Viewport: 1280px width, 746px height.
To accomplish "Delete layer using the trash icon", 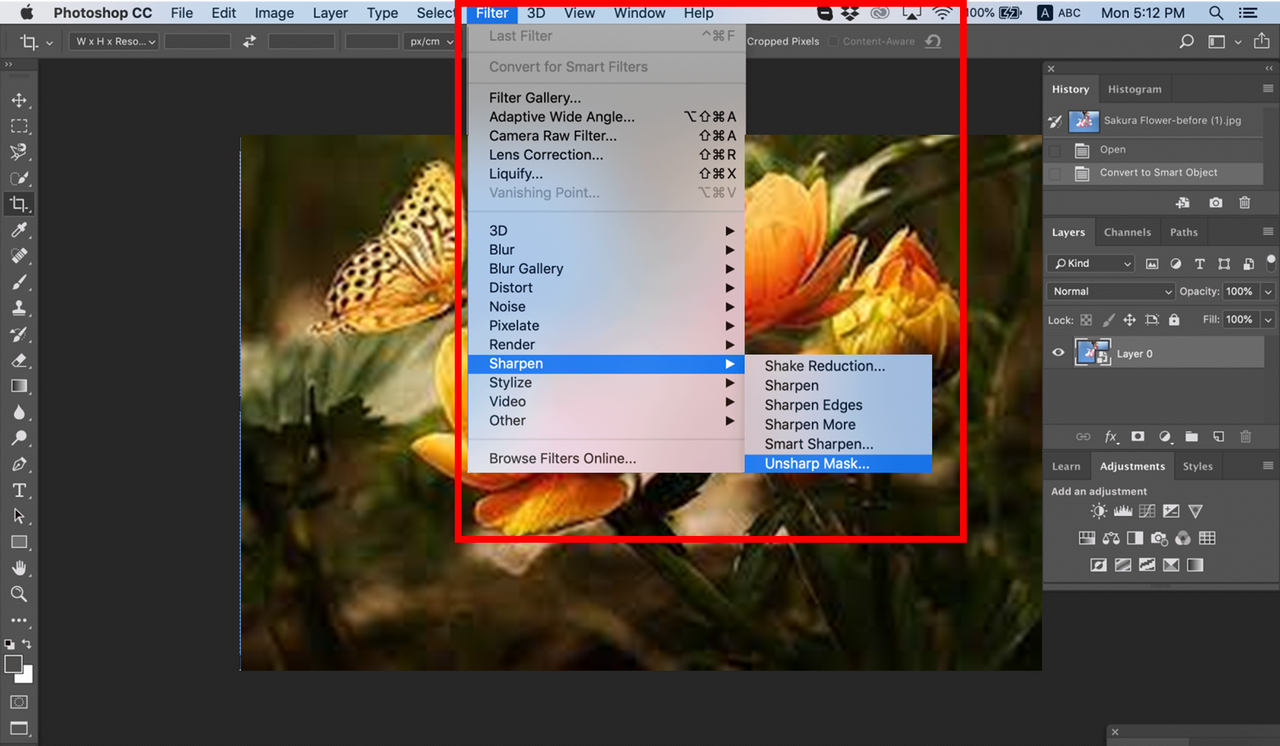I will point(1245,436).
